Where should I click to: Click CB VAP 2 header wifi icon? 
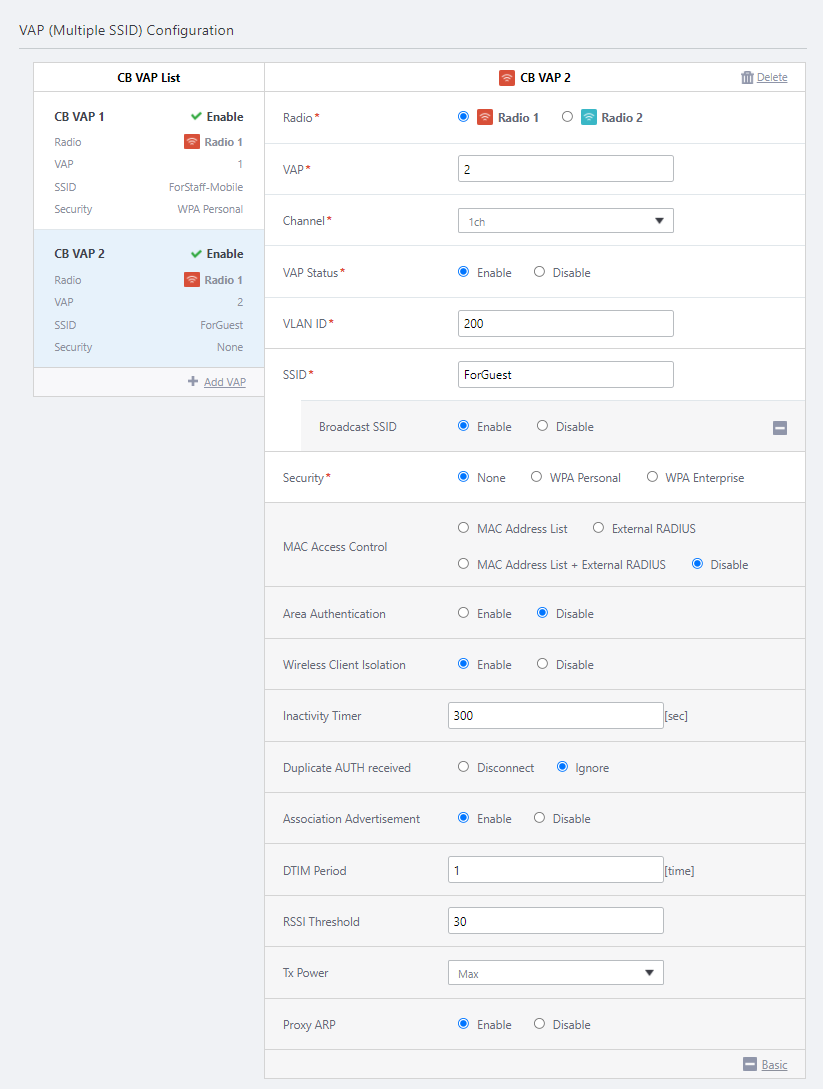coord(507,77)
